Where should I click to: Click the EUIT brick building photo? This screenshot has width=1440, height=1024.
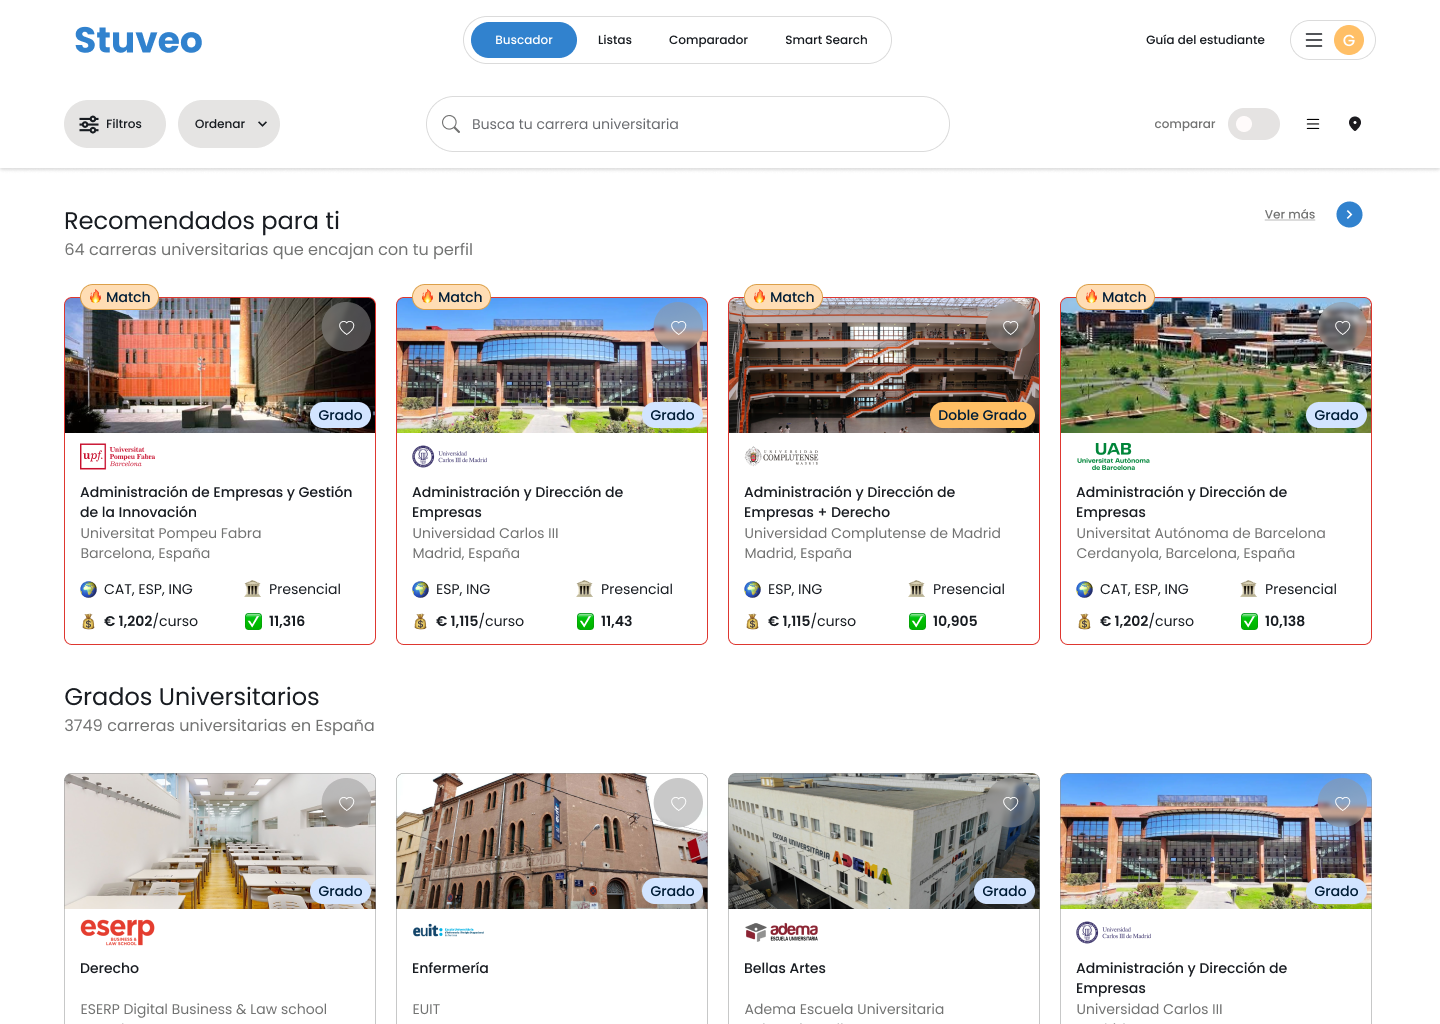pos(552,841)
